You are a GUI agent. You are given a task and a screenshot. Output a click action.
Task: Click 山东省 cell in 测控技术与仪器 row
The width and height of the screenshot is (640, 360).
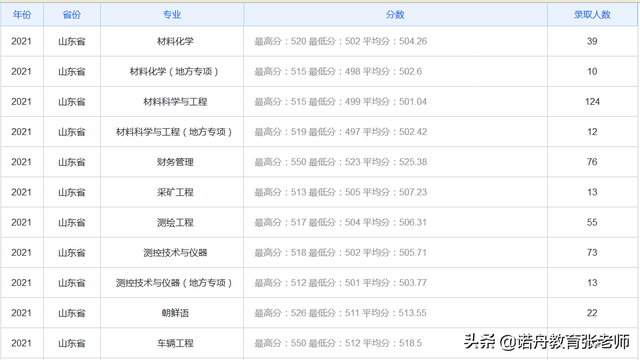[x=72, y=253]
